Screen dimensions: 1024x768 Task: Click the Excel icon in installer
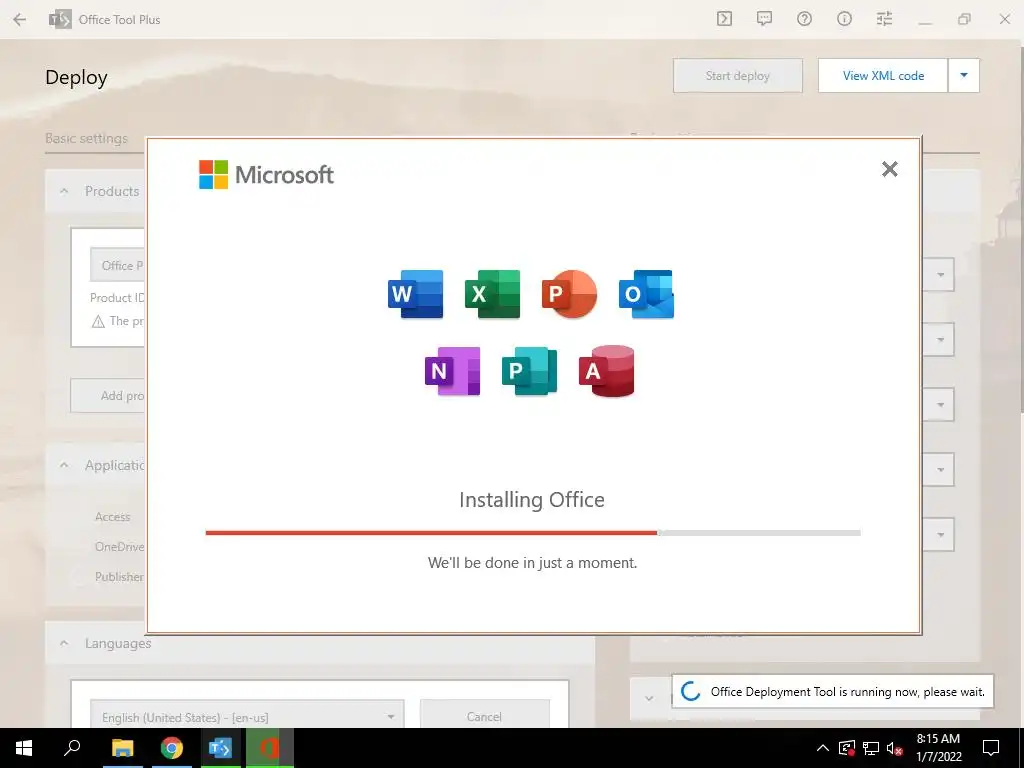pos(492,294)
